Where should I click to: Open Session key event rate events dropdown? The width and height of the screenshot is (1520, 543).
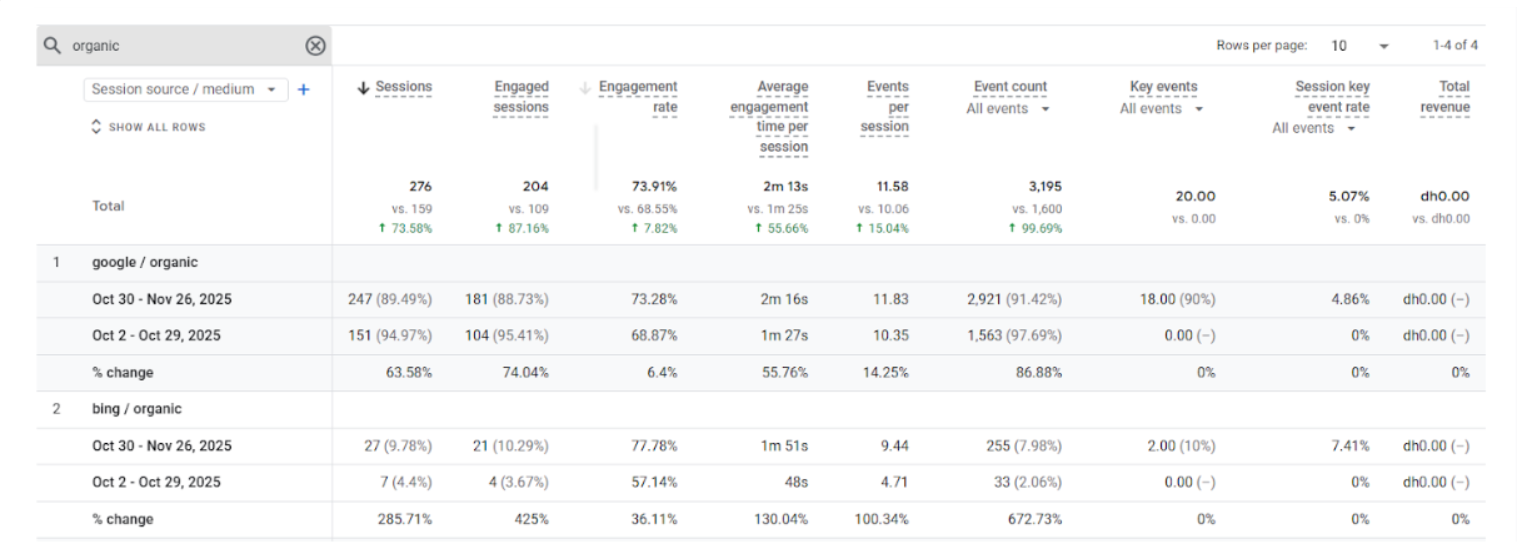[1314, 128]
